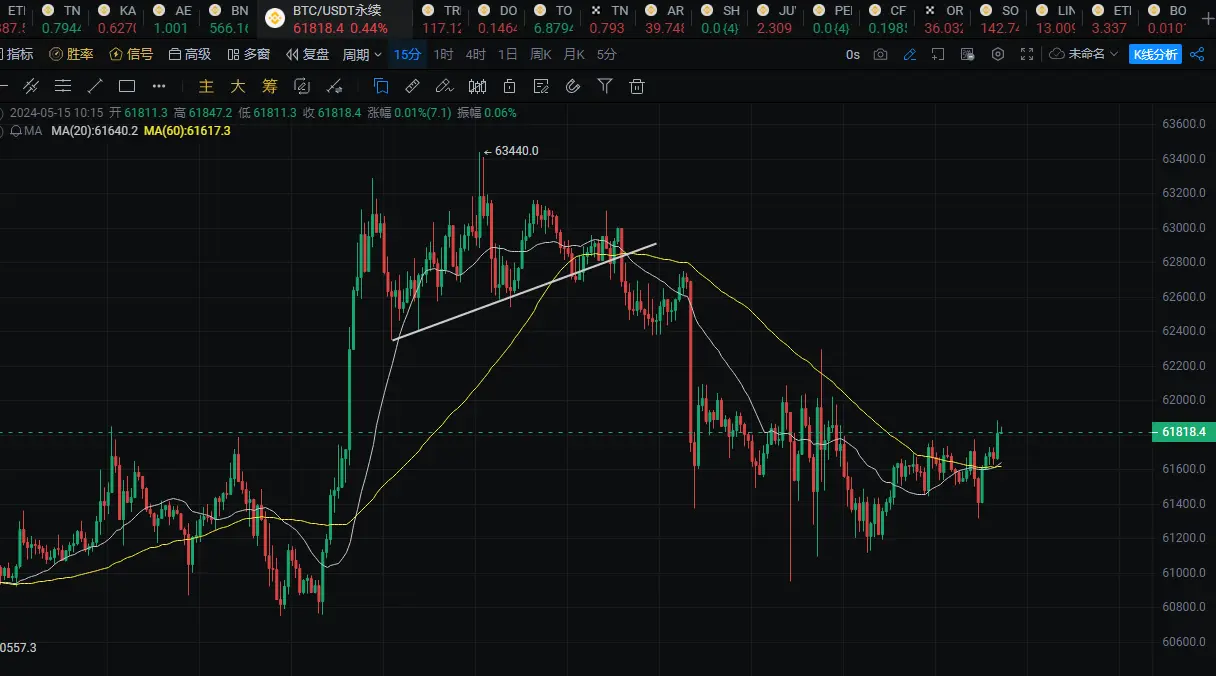Select the white trend line on chart
Screen dimensions: 1216x676
tap(524, 292)
